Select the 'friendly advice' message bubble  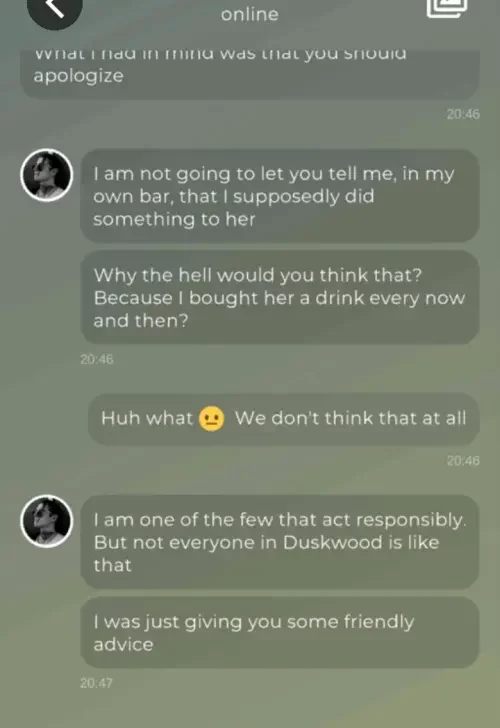[x=280, y=633]
